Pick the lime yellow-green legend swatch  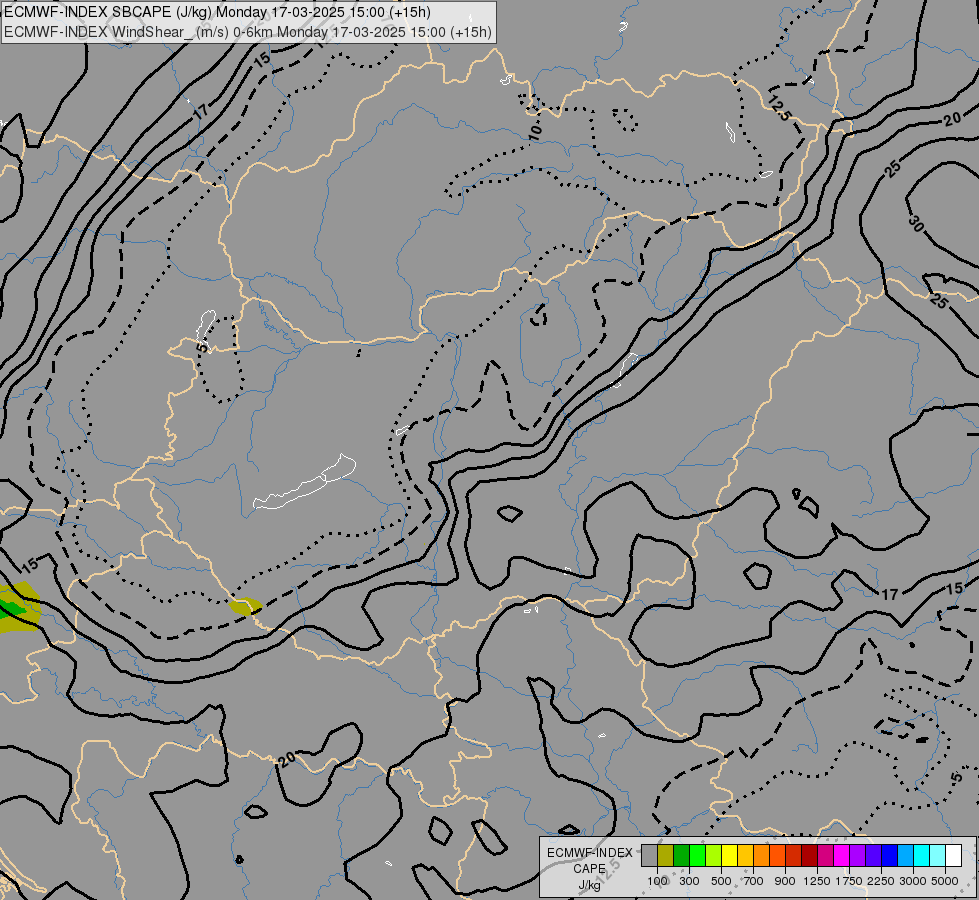point(714,855)
